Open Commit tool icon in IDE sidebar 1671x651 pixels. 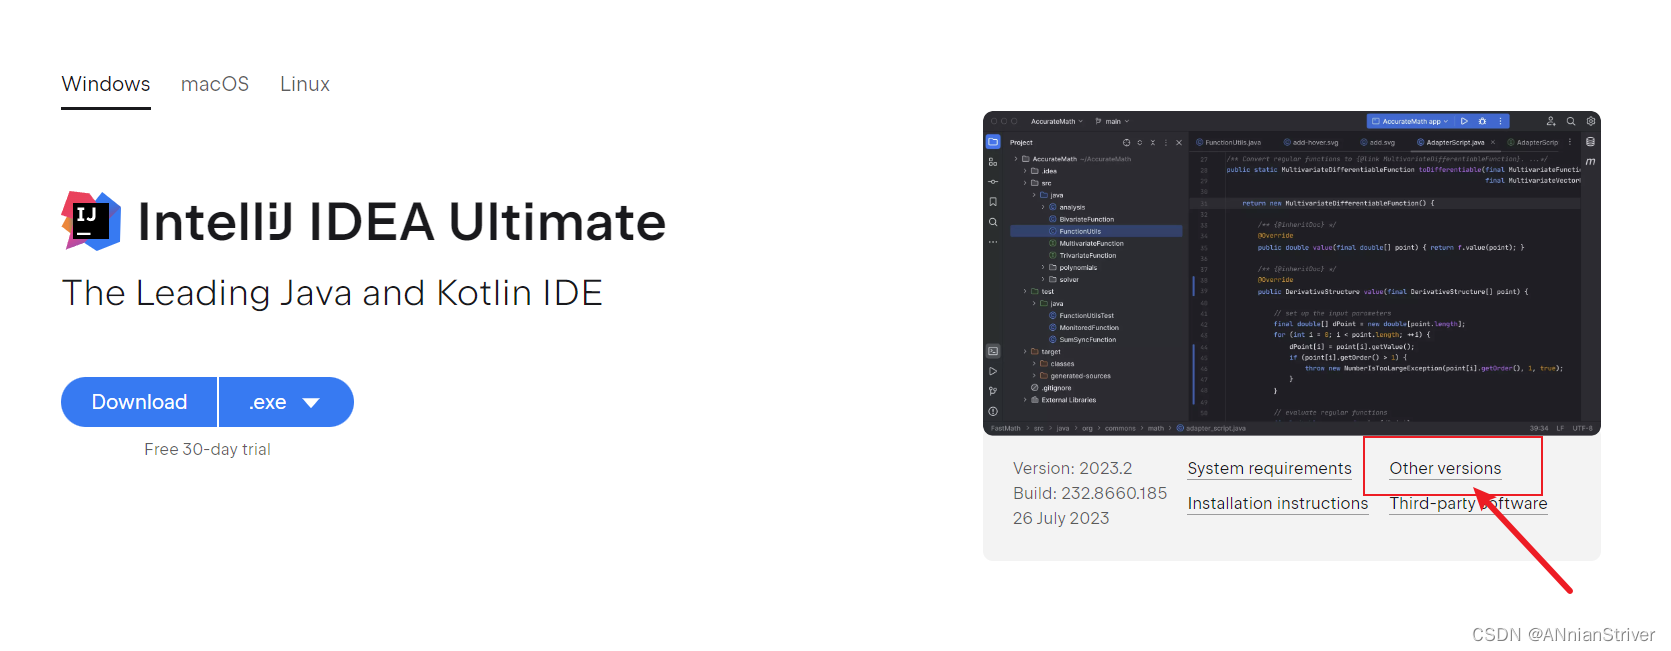tap(993, 182)
